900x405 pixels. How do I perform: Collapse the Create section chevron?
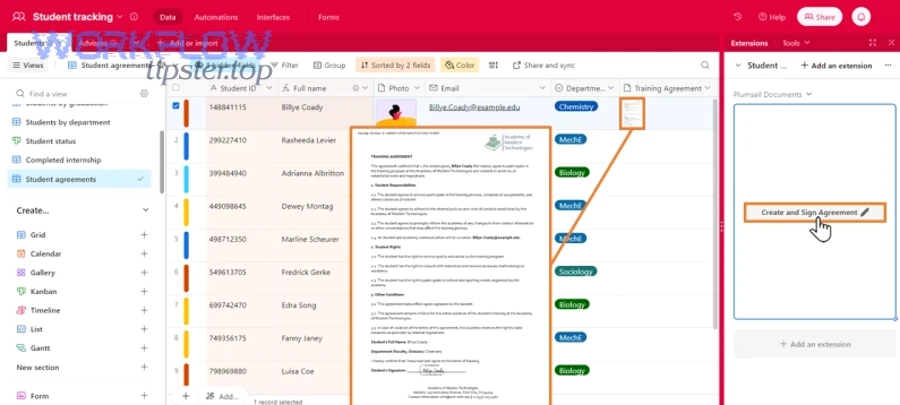coord(144,210)
